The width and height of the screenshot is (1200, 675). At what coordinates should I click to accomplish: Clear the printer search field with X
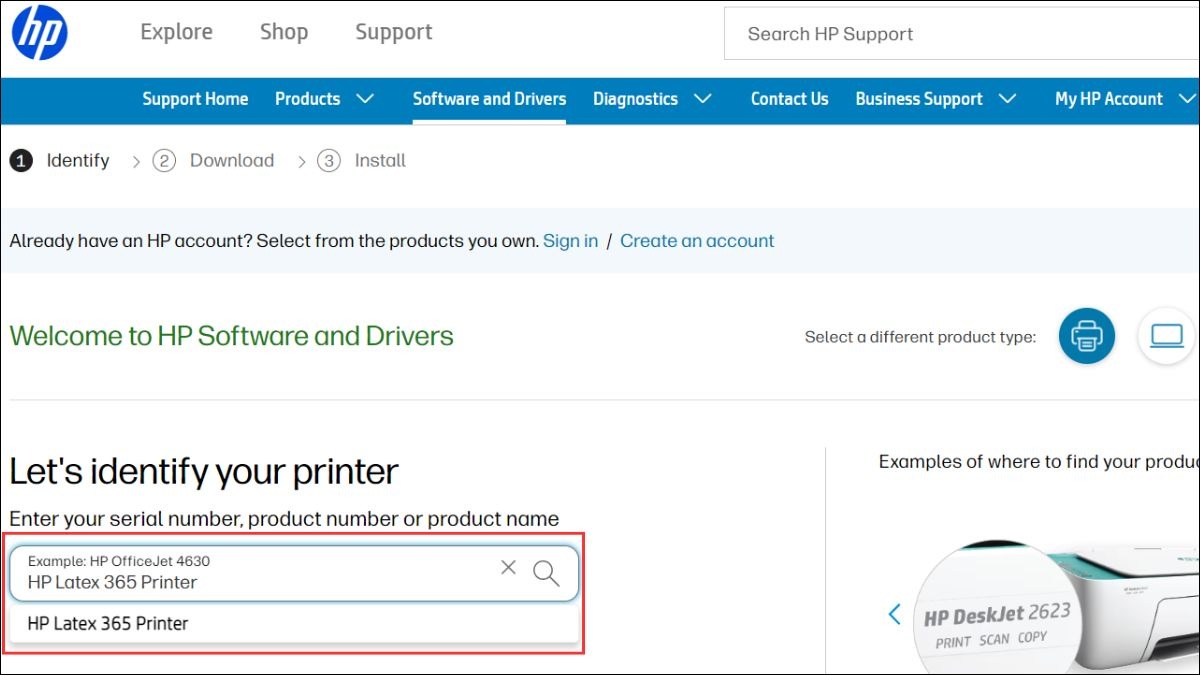click(508, 568)
